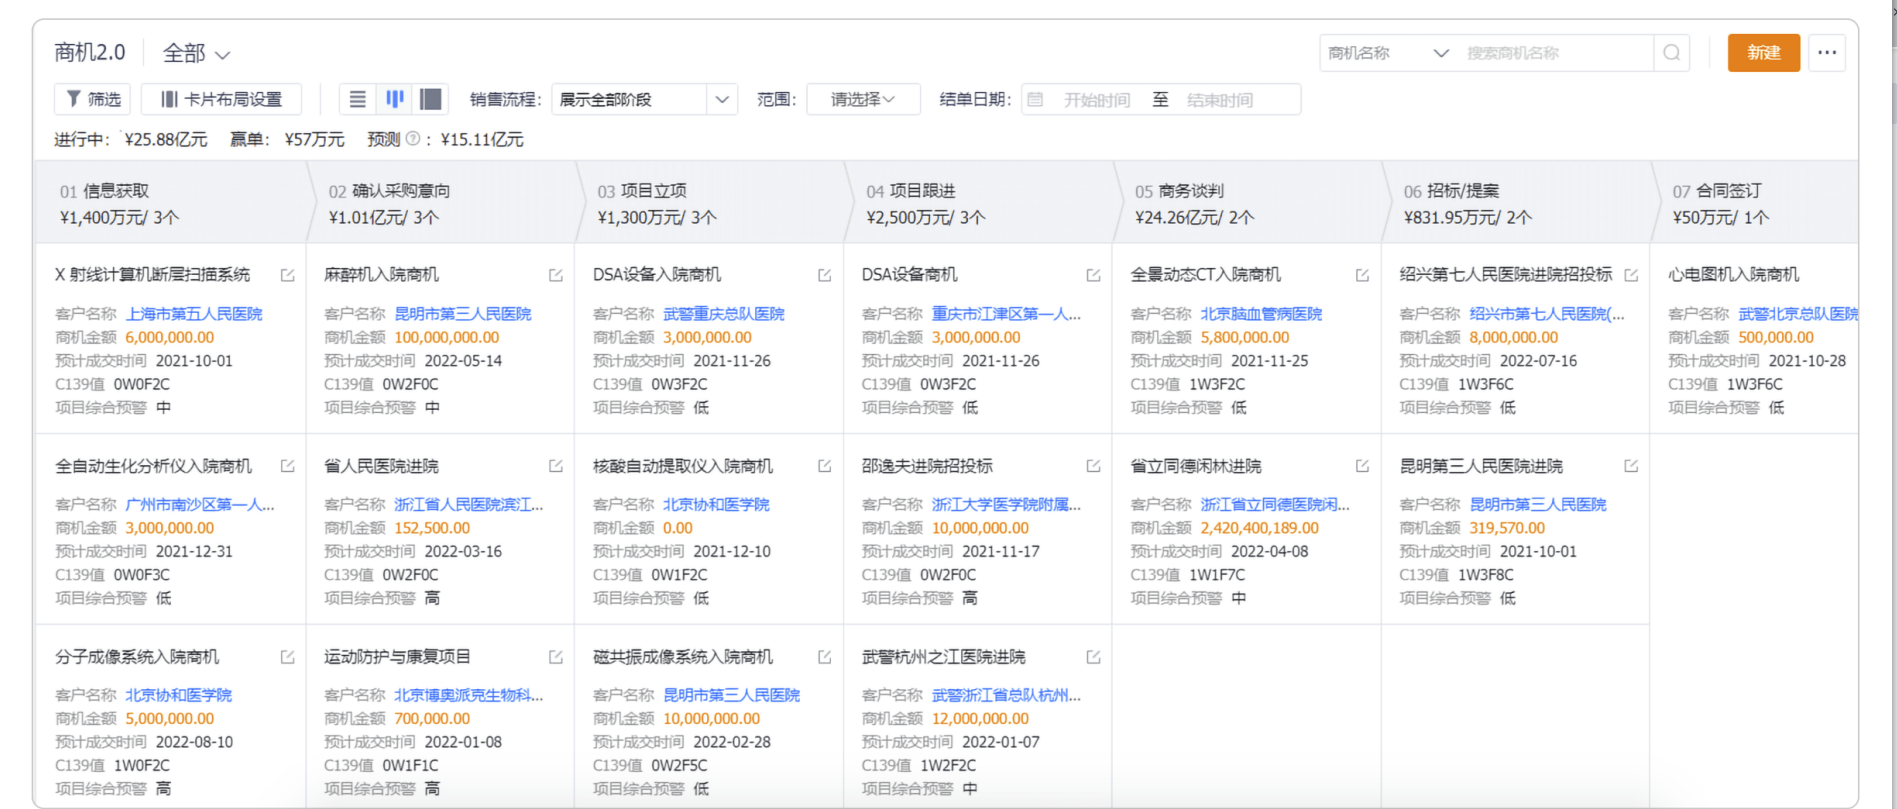
Task: Open customer link 浙江大学医学院附属
Action: click(x=1007, y=504)
